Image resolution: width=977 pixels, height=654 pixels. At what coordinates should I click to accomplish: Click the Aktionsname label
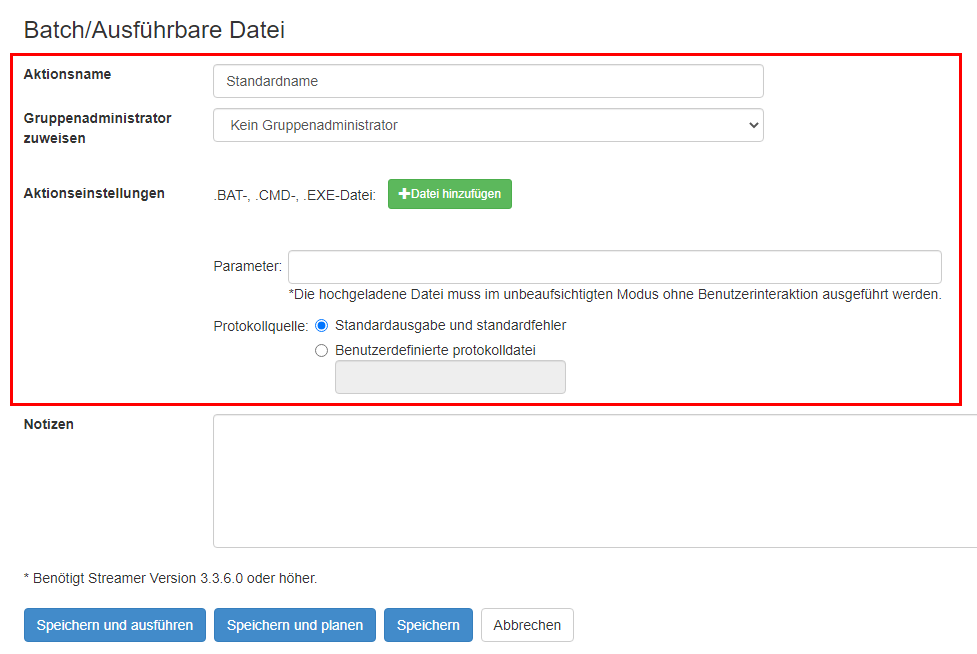tap(67, 74)
